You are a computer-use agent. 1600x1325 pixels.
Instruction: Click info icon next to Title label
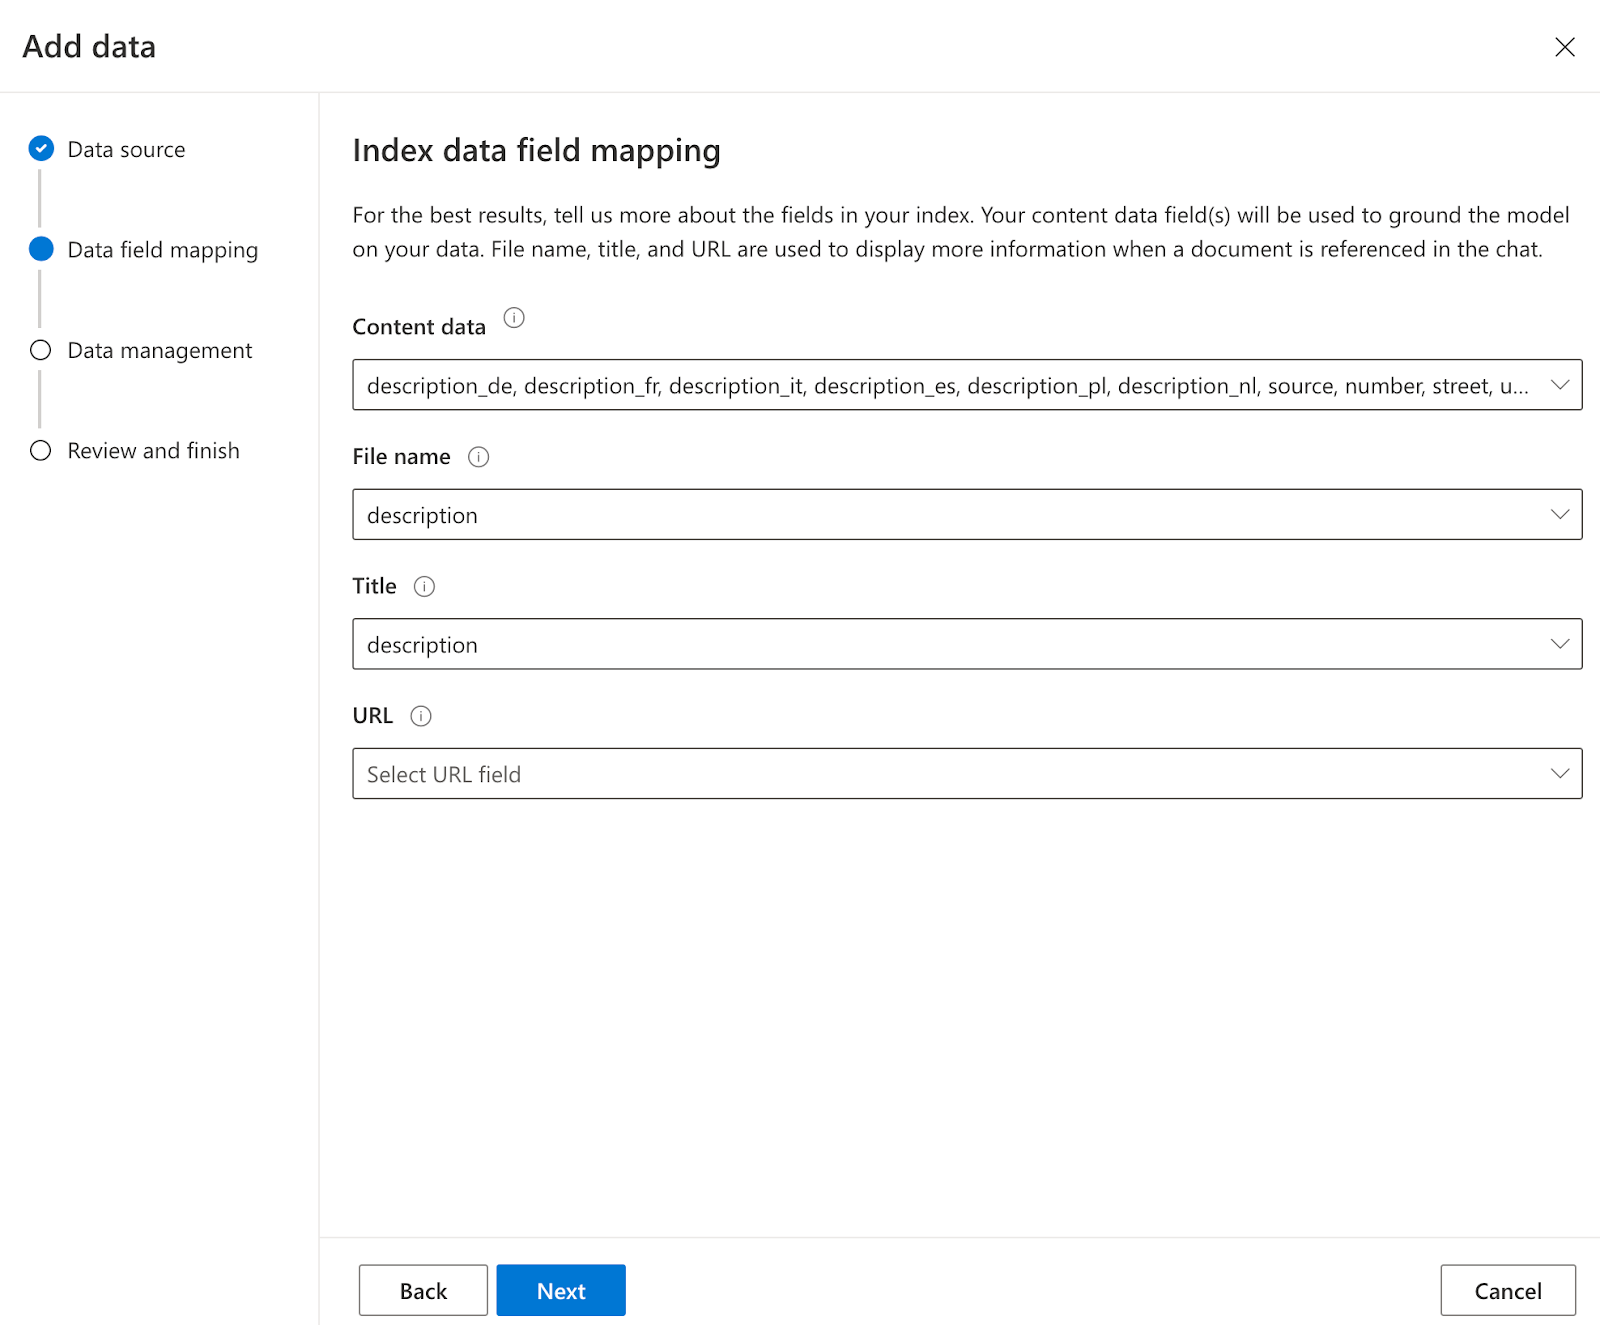pyautogui.click(x=424, y=587)
